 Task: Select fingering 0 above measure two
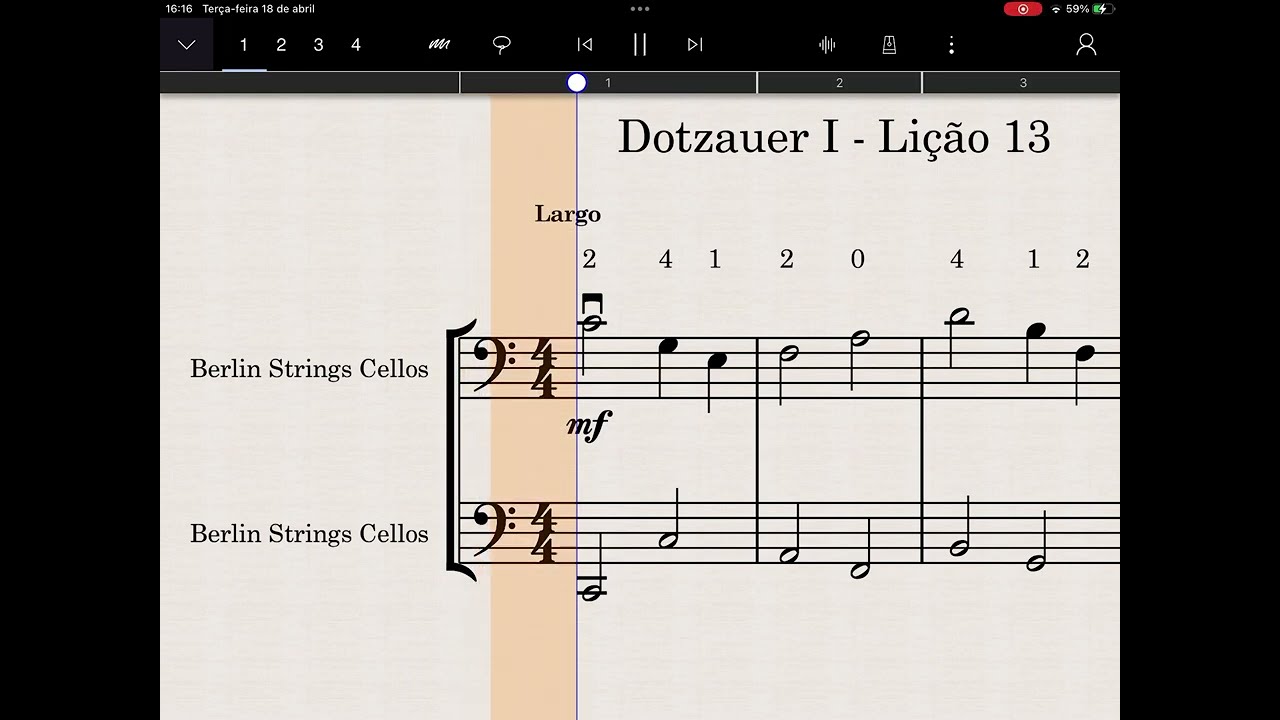[857, 260]
